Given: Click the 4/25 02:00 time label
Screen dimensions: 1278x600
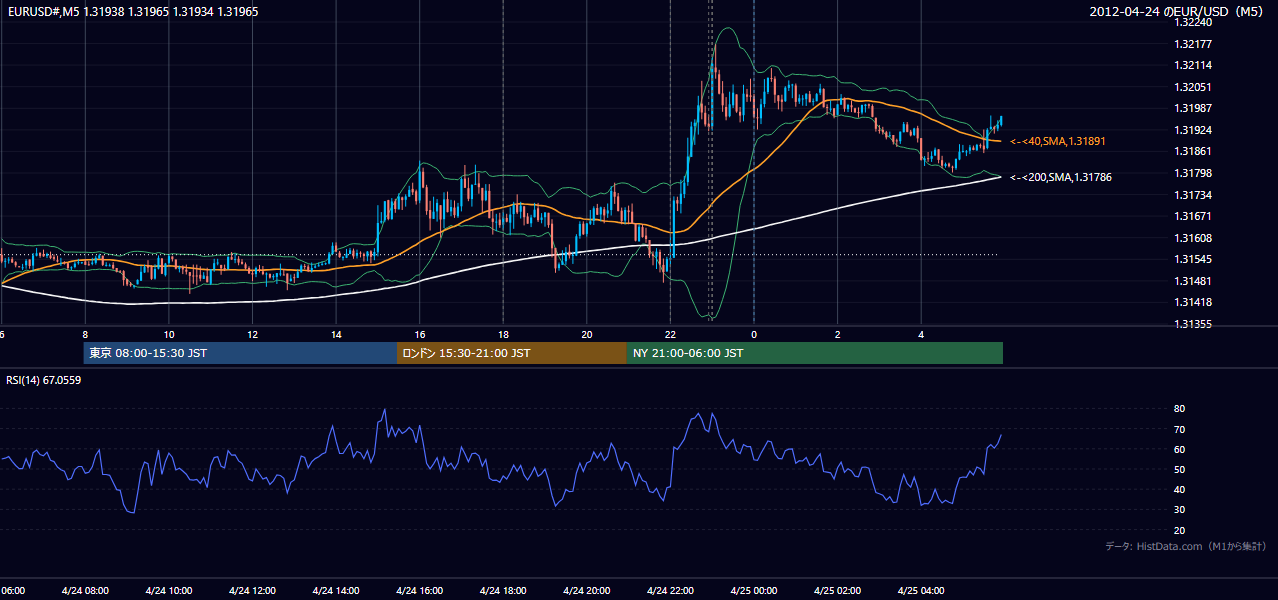Looking at the screenshot, I should click(x=837, y=590).
